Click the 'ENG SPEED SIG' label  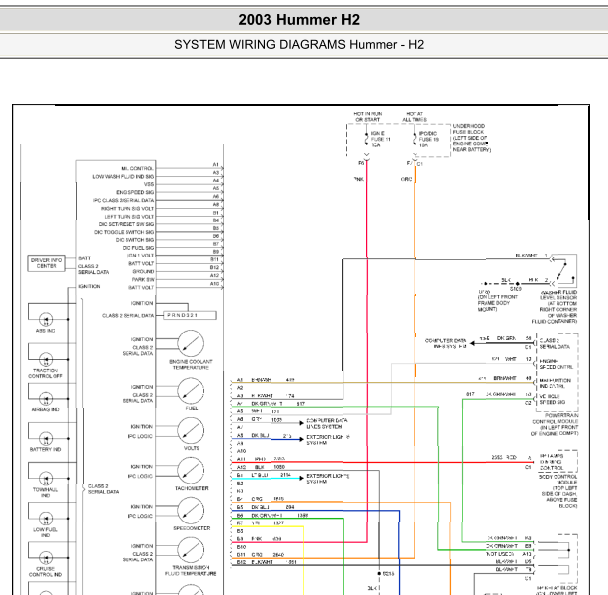click(x=135, y=192)
